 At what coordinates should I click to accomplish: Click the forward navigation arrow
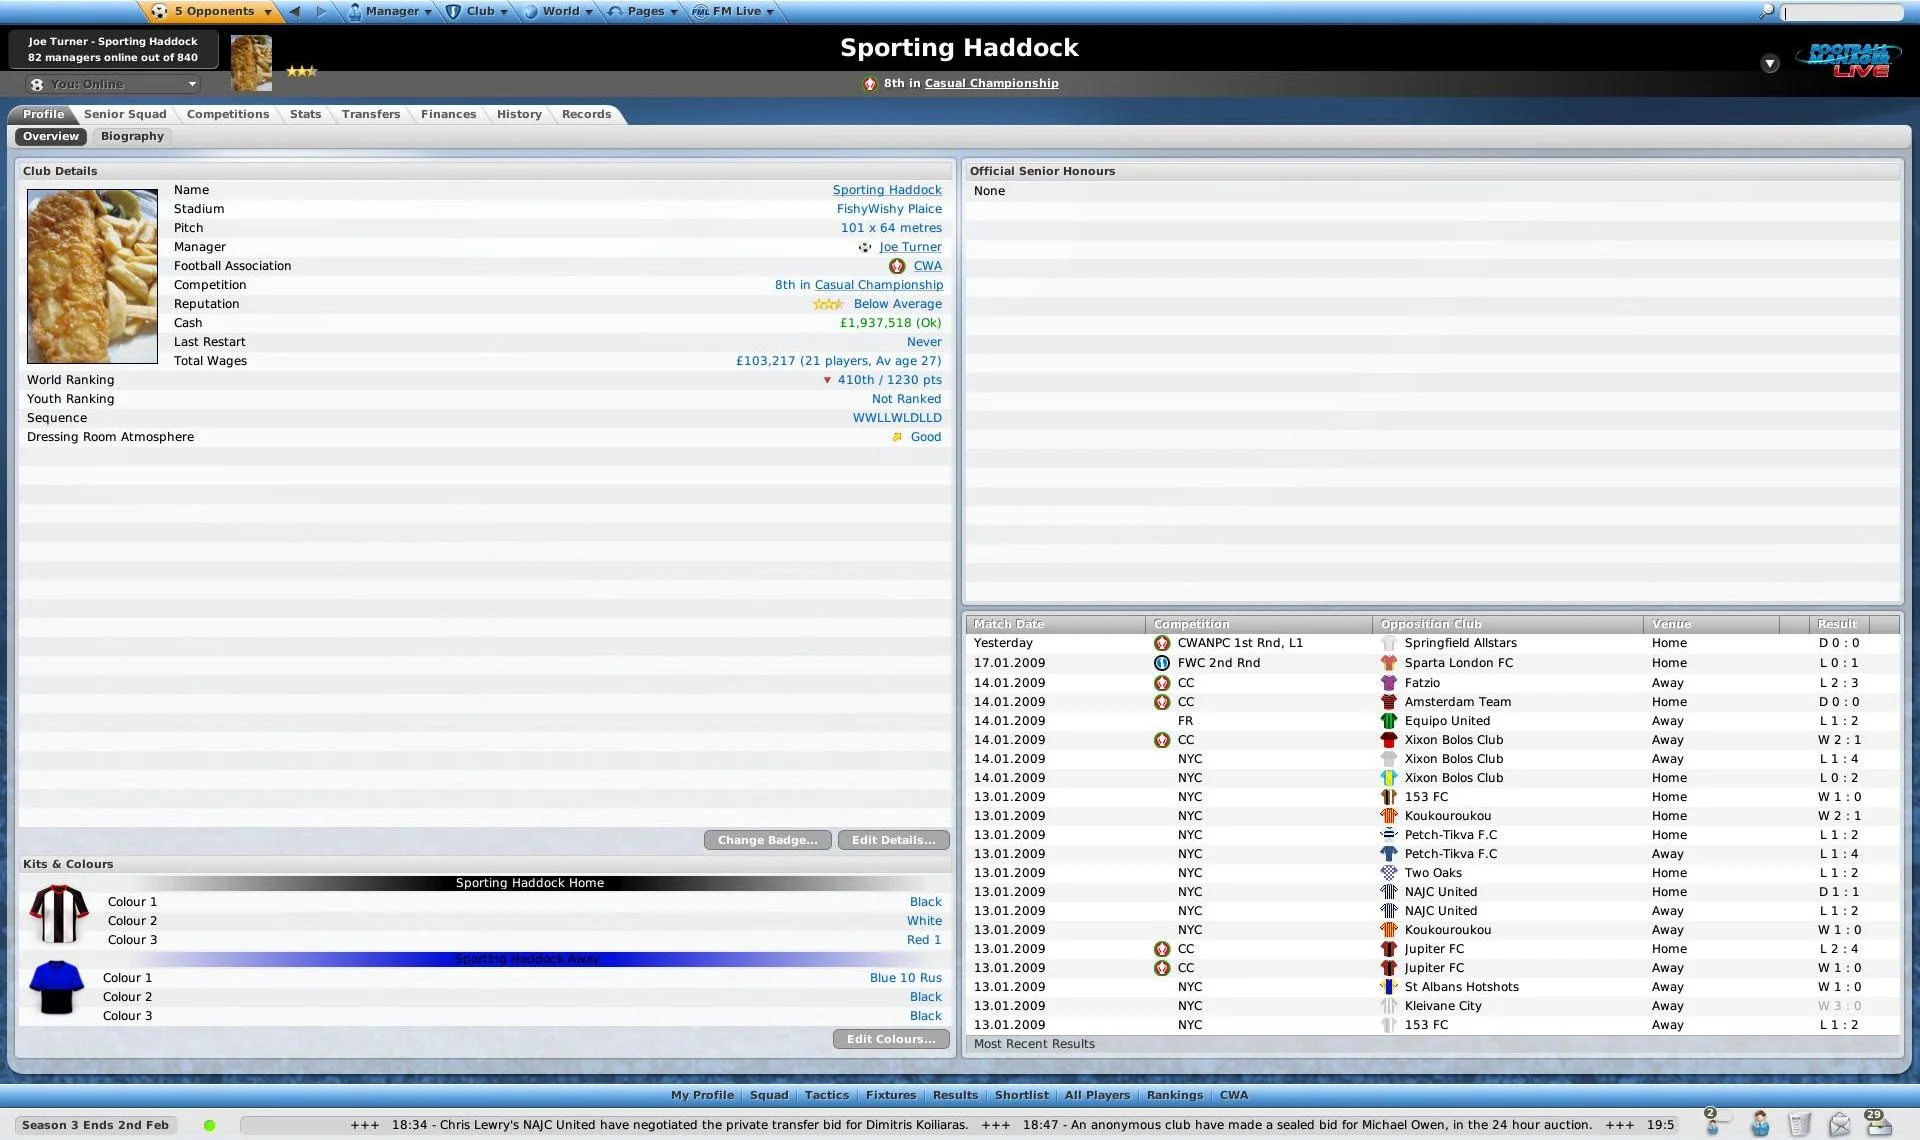click(x=320, y=11)
